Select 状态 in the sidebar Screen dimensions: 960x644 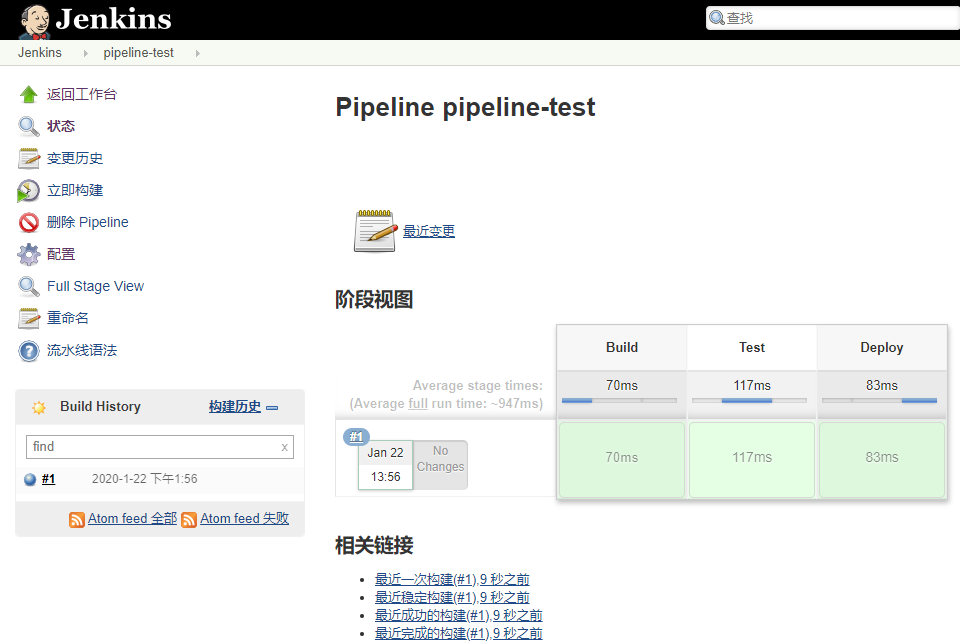pyautogui.click(x=61, y=126)
